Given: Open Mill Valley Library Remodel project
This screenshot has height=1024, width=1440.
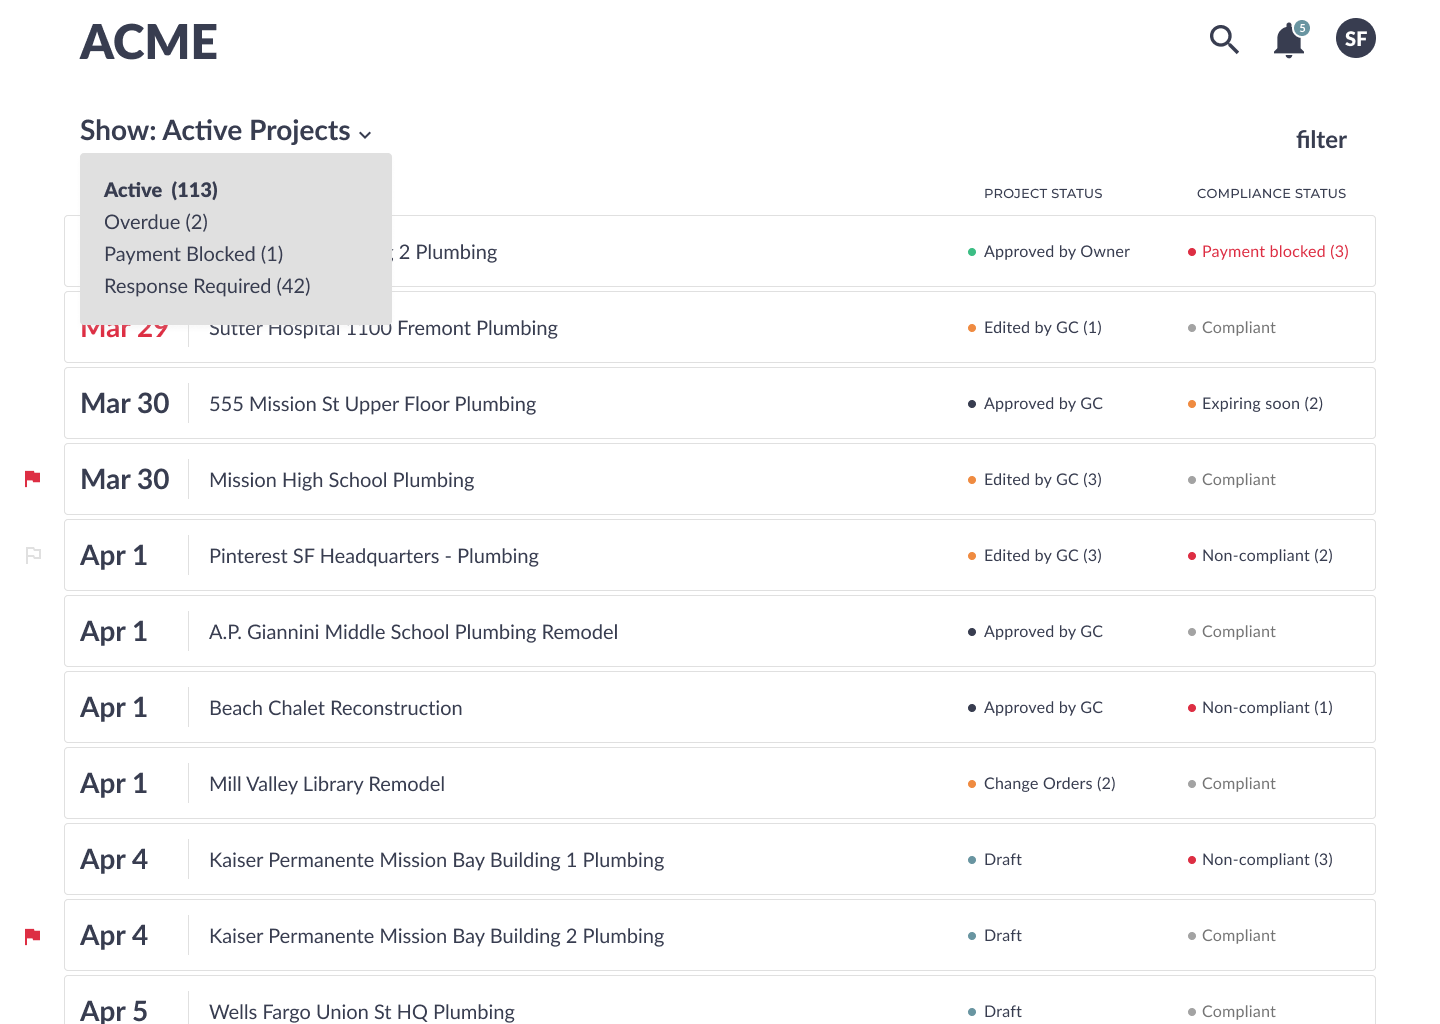Looking at the screenshot, I should [x=720, y=783].
